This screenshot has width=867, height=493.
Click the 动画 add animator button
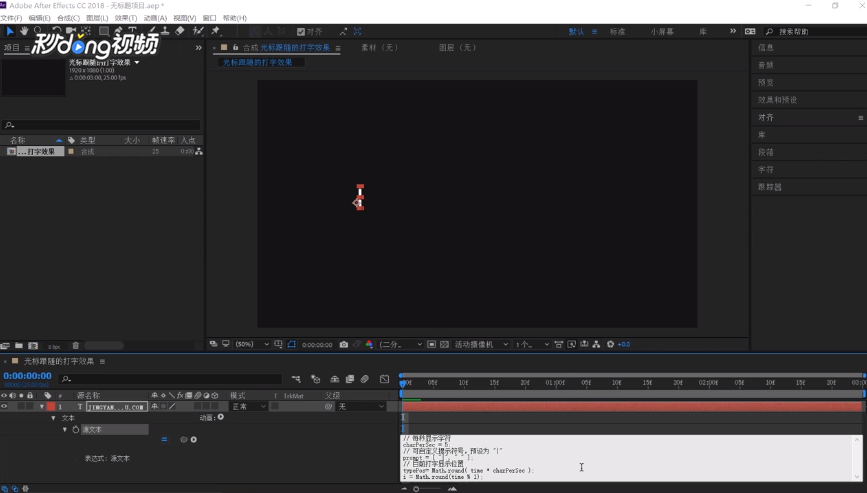tap(221, 417)
